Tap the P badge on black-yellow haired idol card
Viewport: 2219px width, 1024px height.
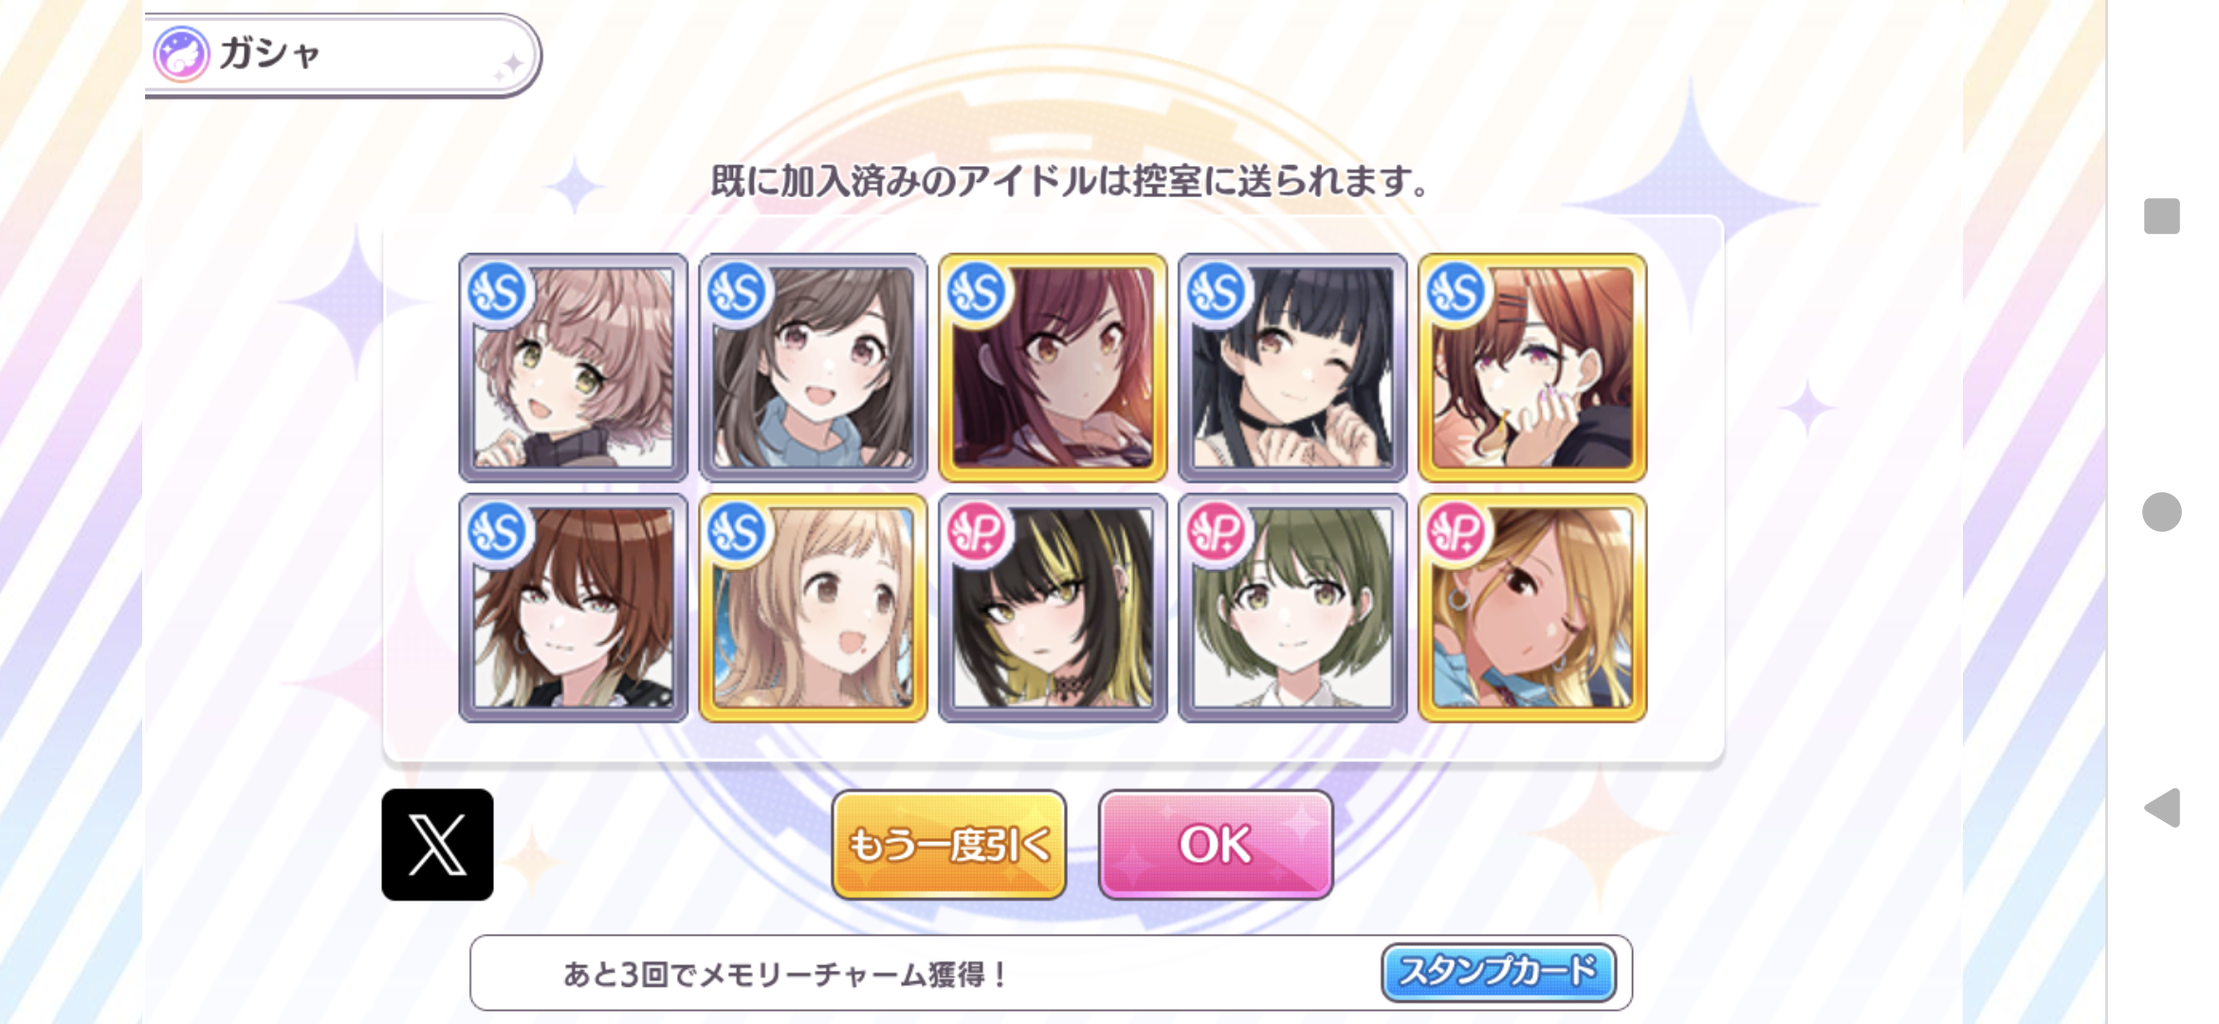977,532
